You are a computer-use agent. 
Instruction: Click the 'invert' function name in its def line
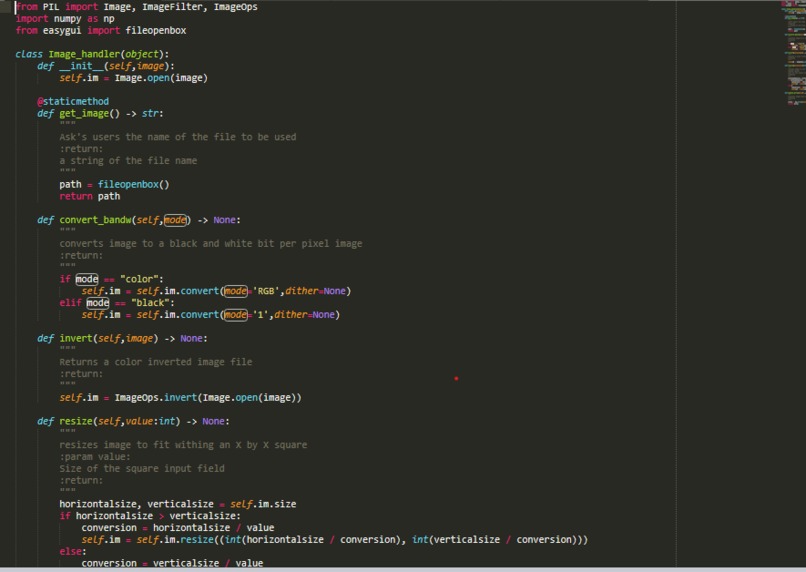click(76, 338)
